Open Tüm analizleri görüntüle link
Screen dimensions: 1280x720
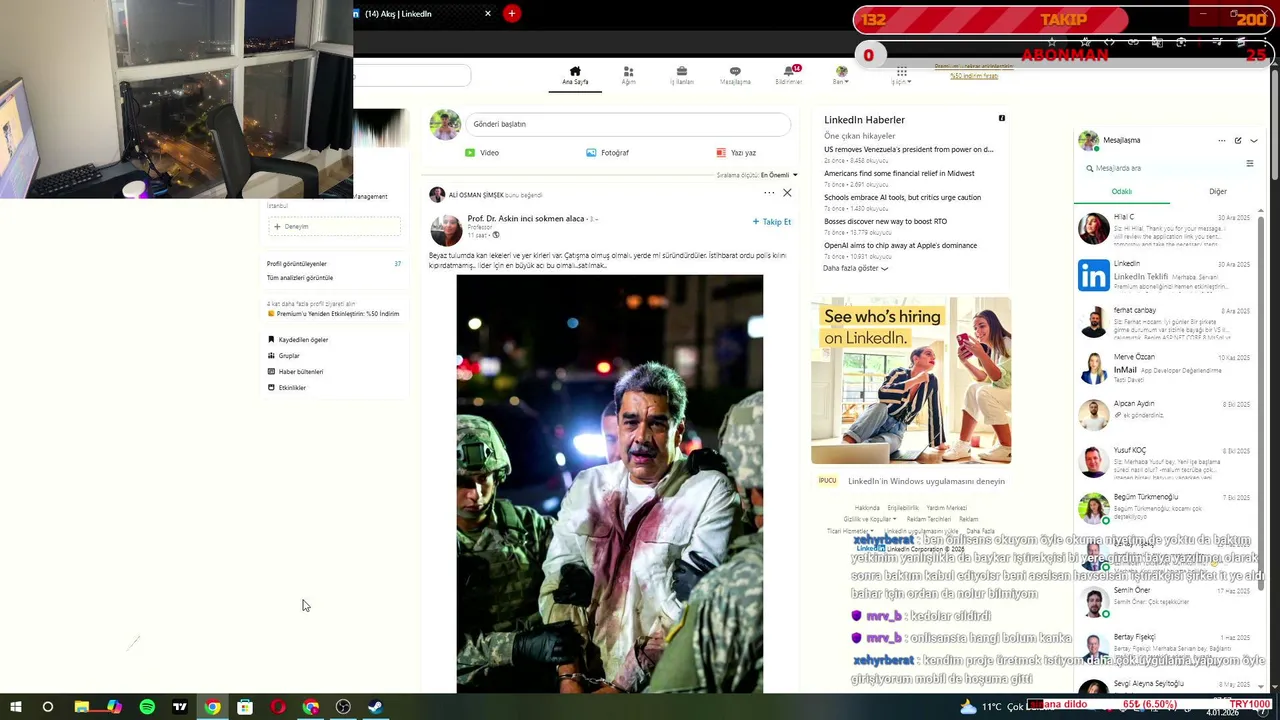click(x=300, y=278)
